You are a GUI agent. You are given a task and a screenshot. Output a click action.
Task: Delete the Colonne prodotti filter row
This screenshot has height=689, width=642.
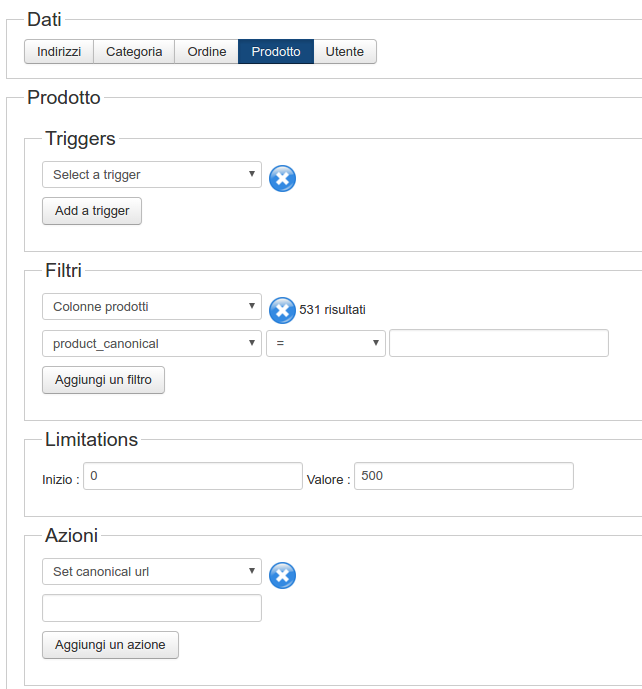coord(283,310)
